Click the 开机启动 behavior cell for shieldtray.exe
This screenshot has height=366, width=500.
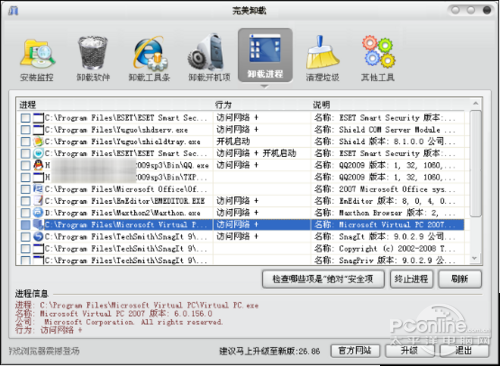pyautogui.click(x=233, y=141)
